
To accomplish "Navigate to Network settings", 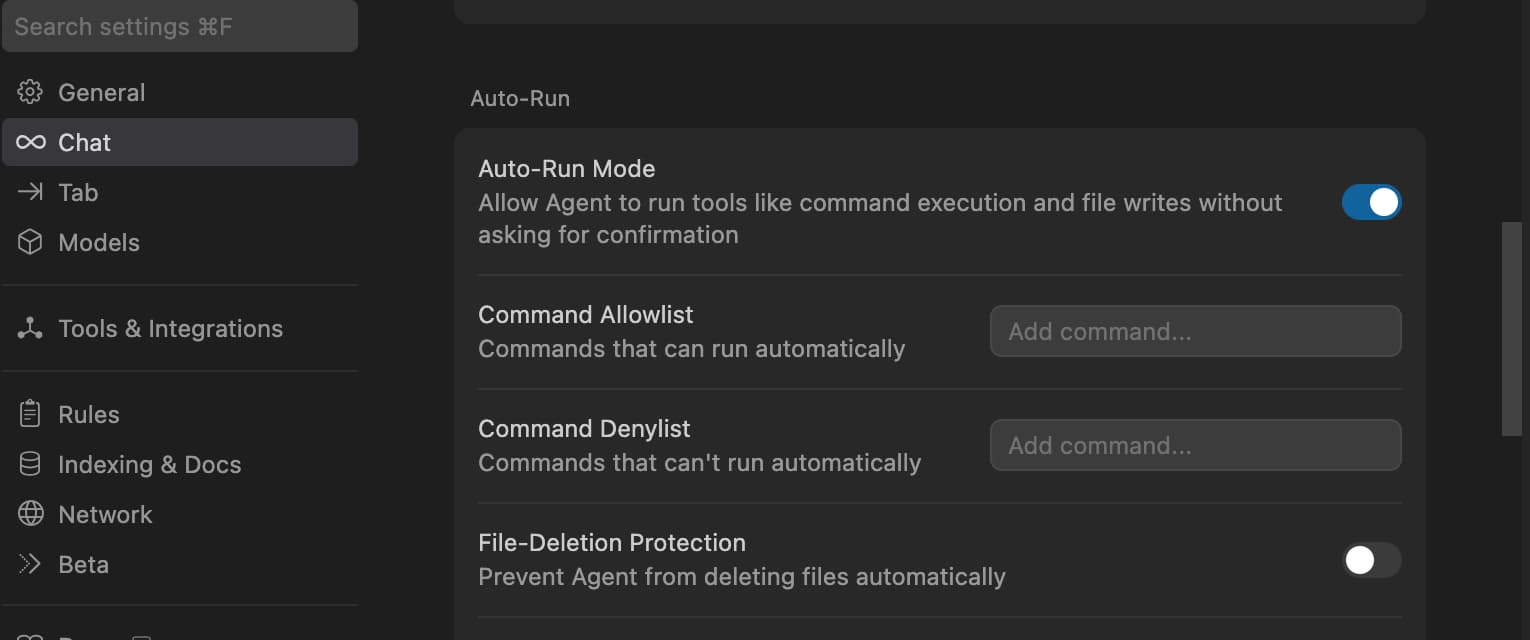I will pyautogui.click(x=105, y=514).
